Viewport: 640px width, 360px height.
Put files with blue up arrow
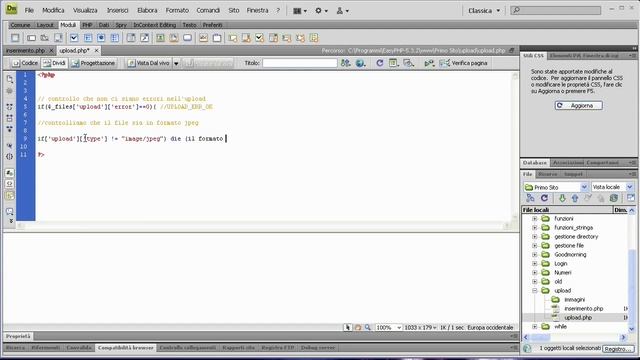pyautogui.click(x=575, y=198)
